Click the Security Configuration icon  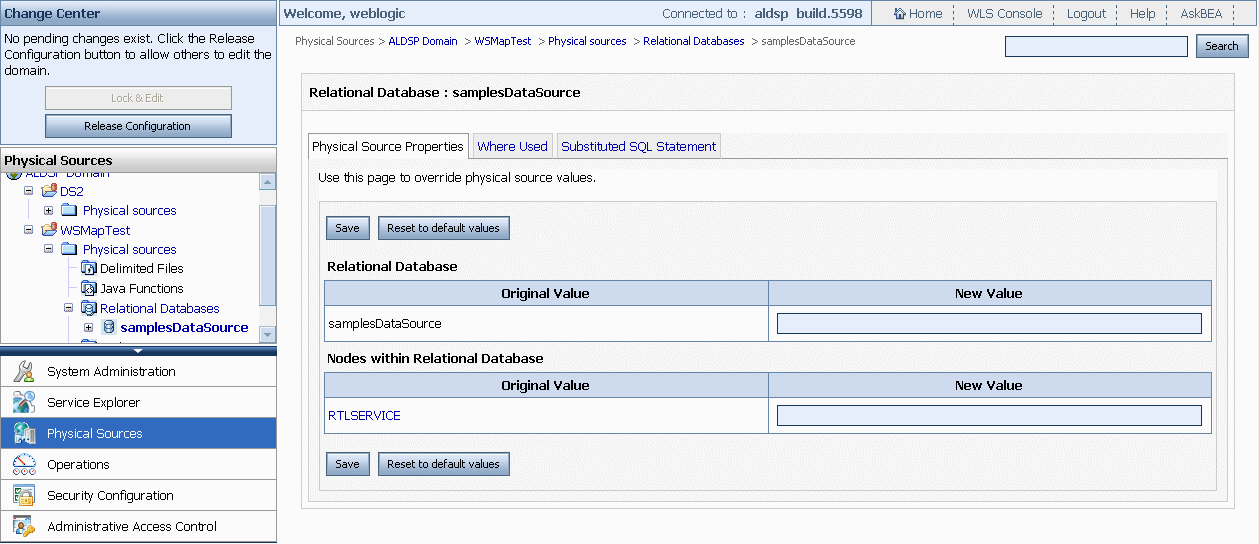pos(24,495)
